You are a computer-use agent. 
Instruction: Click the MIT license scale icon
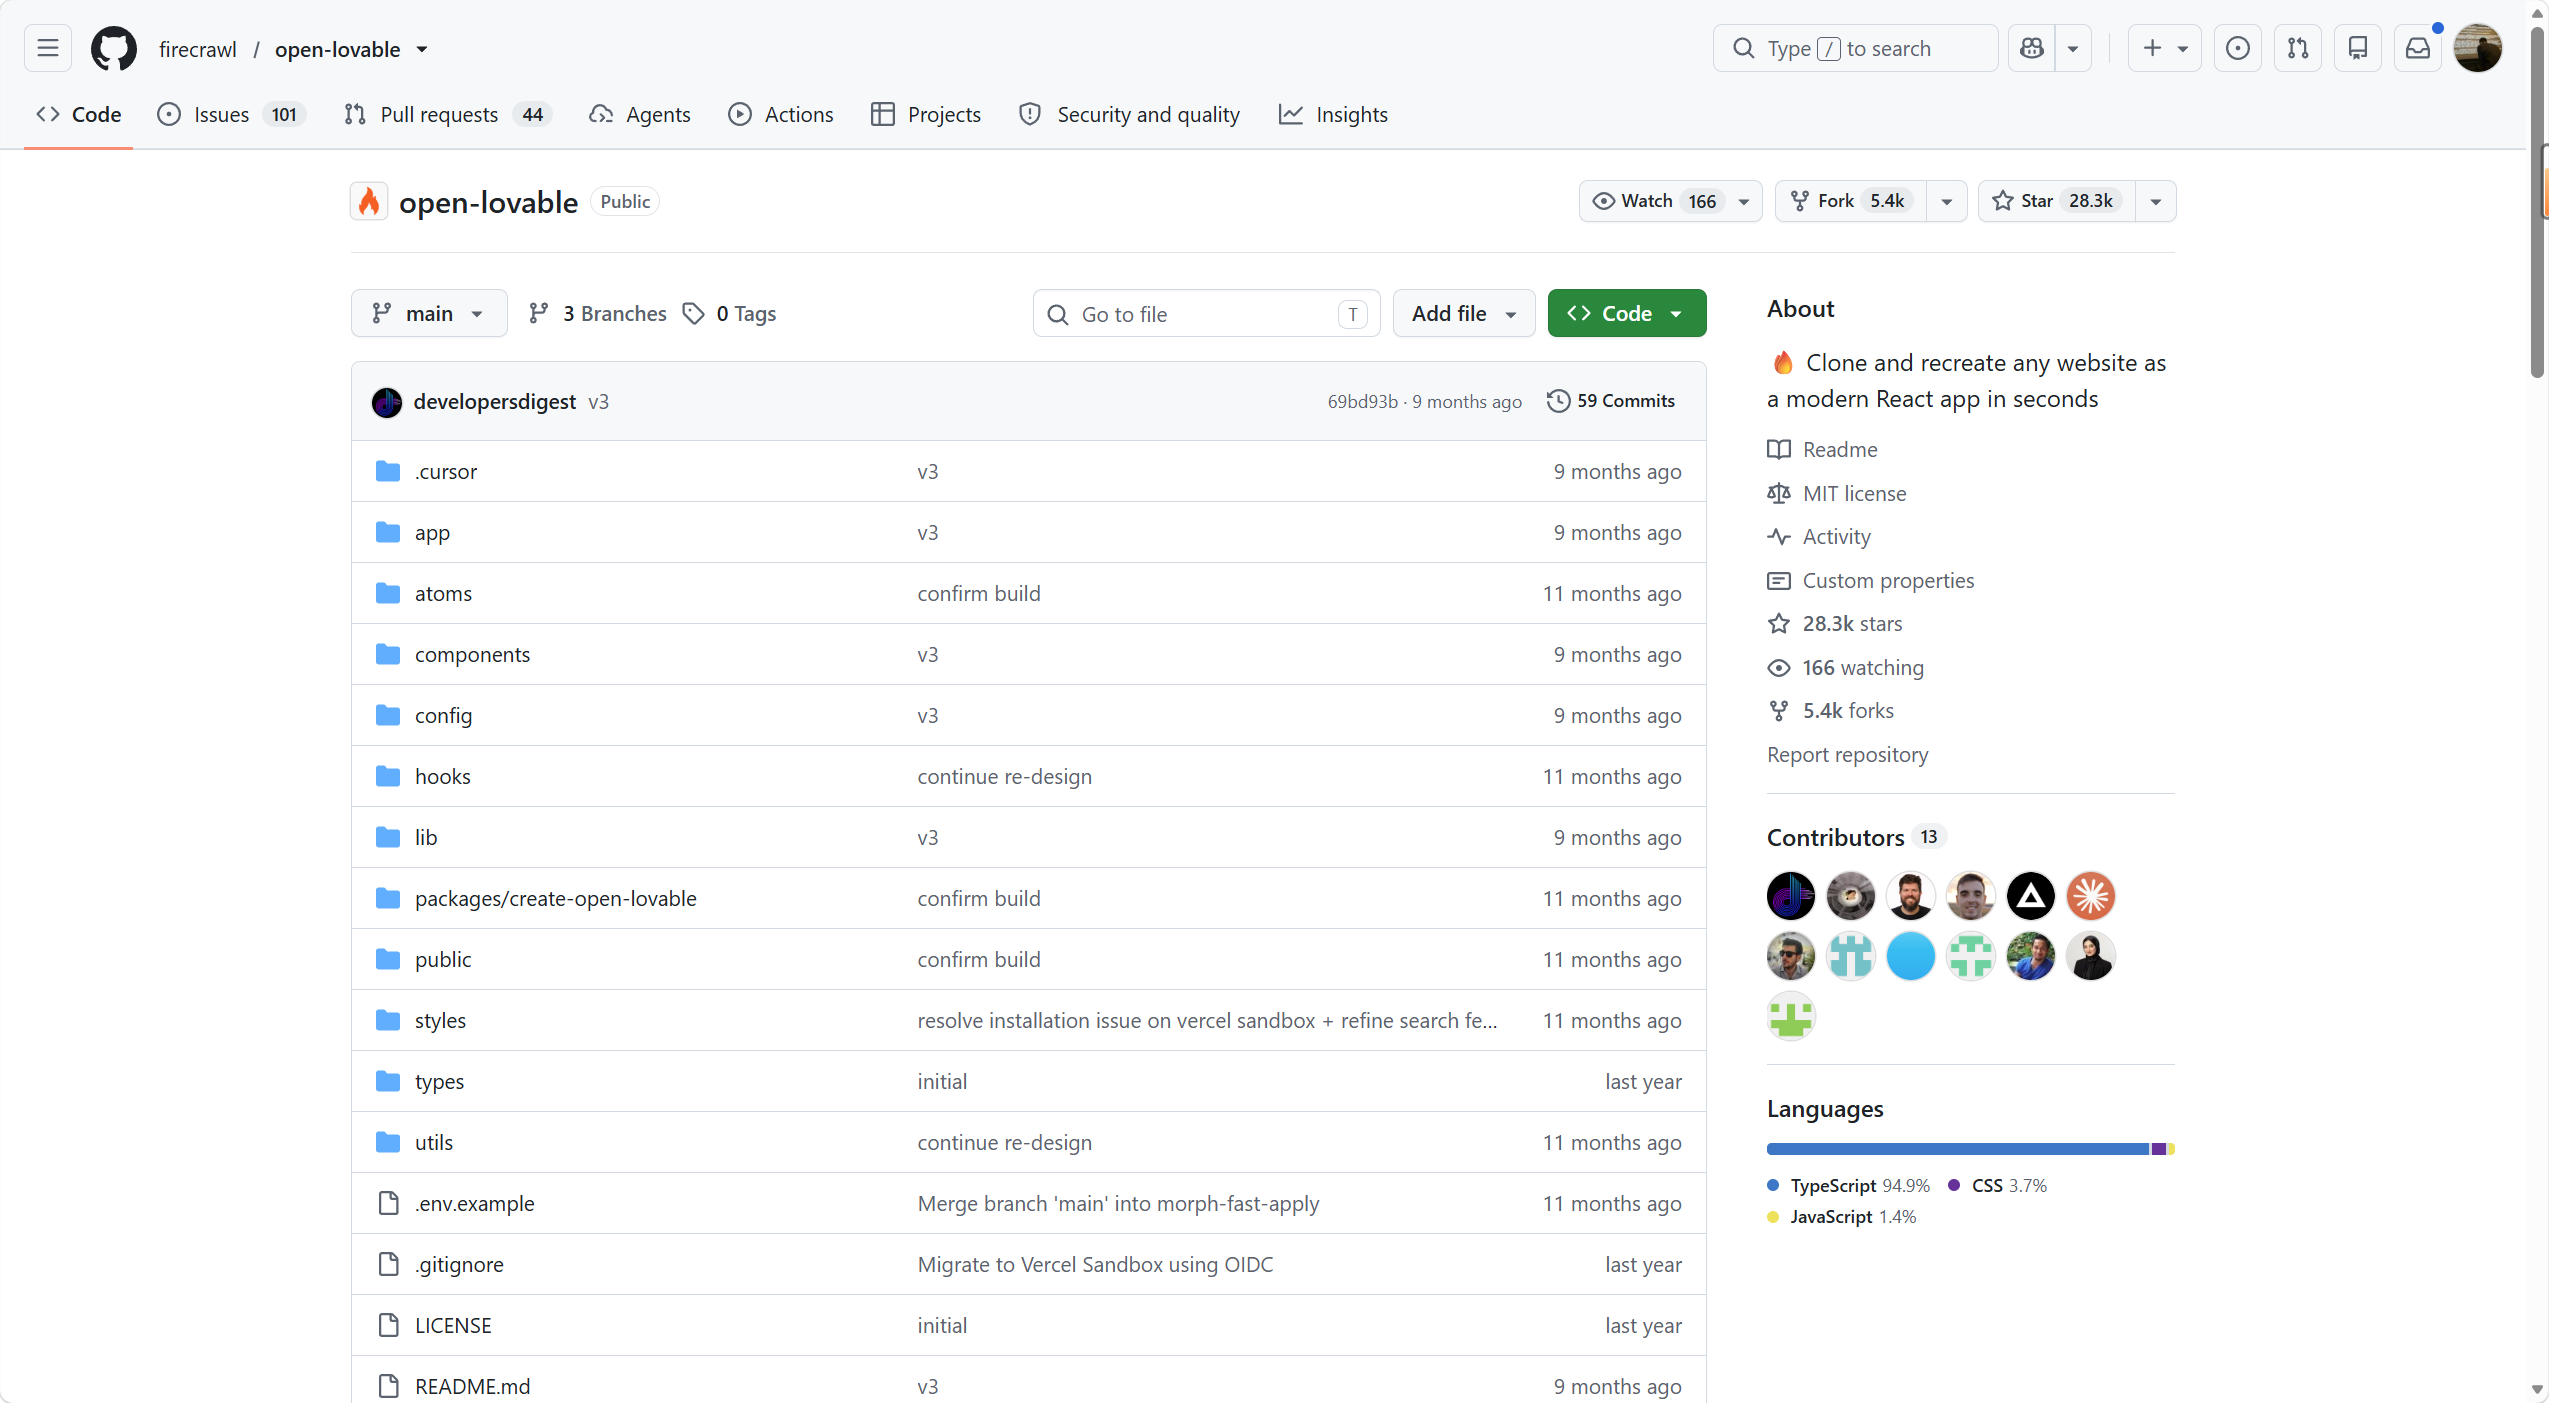[1779, 493]
